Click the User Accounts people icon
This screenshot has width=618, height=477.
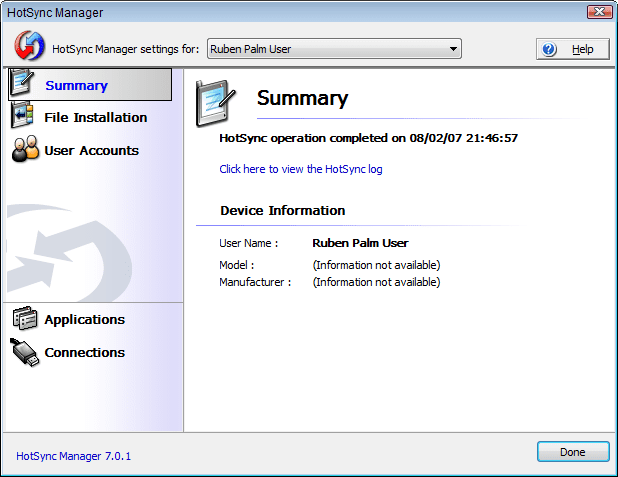point(25,149)
